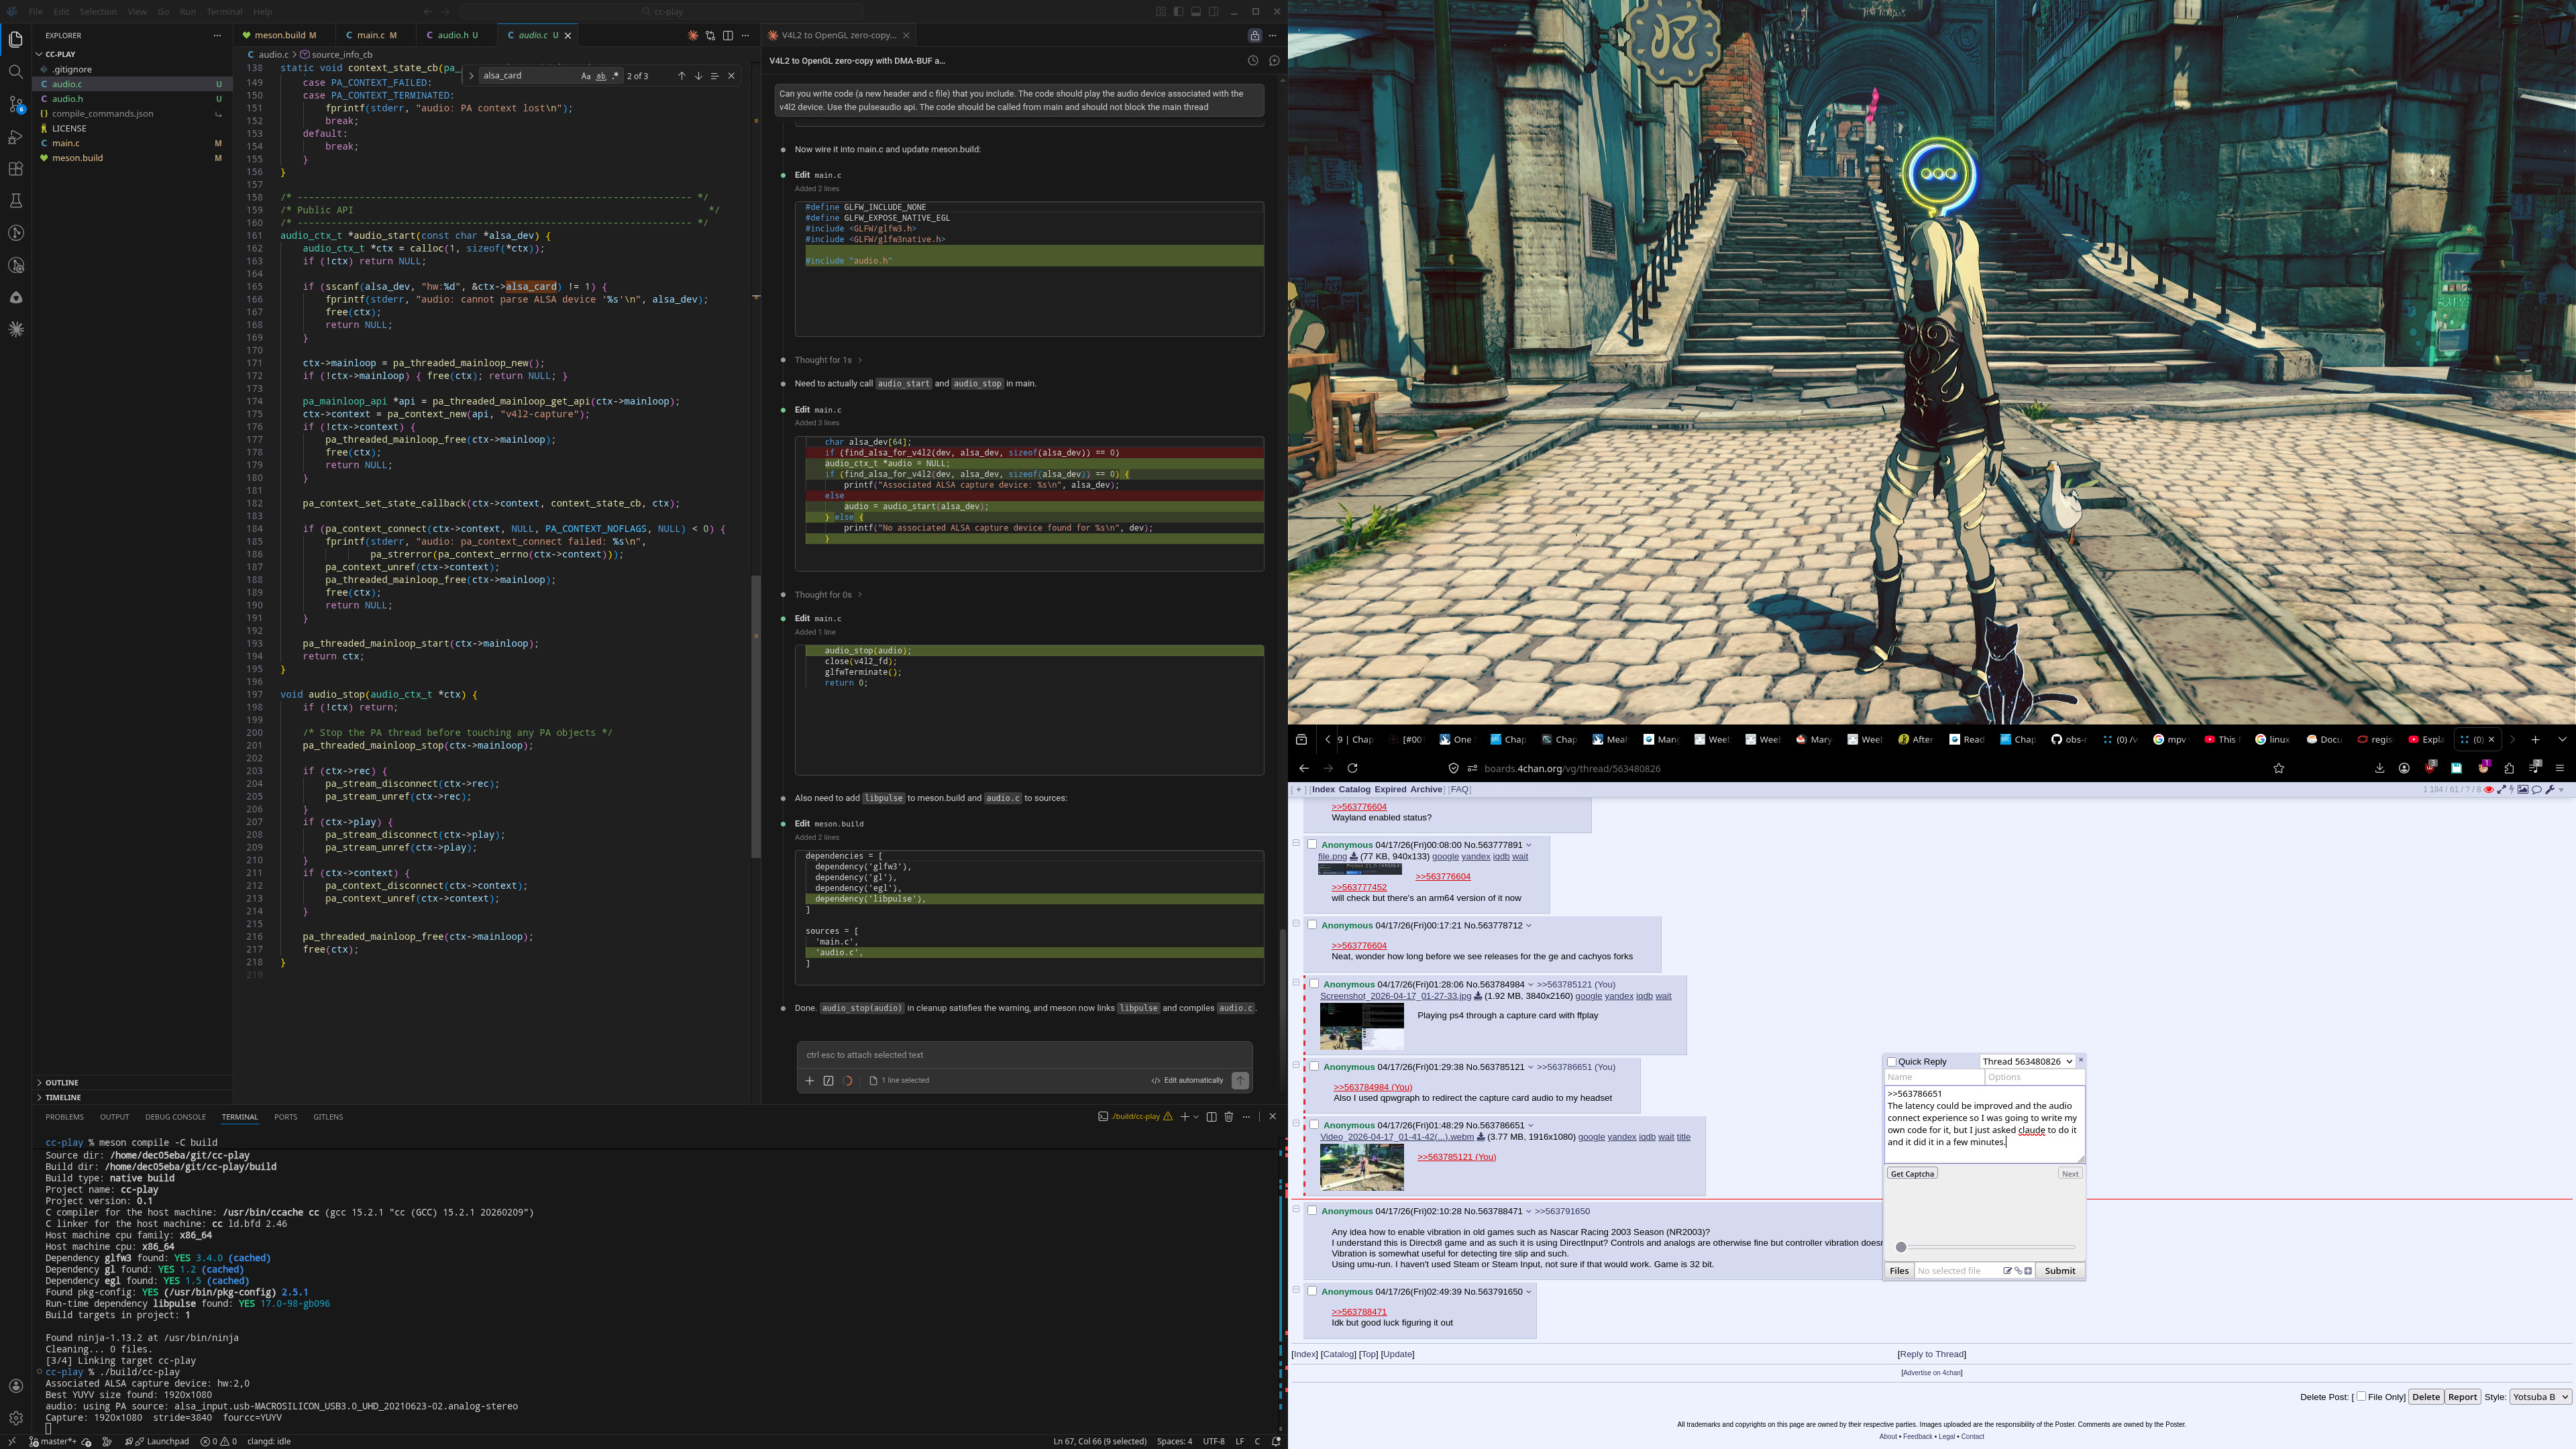
Task: Click the captcha slider handle
Action: point(1901,1247)
